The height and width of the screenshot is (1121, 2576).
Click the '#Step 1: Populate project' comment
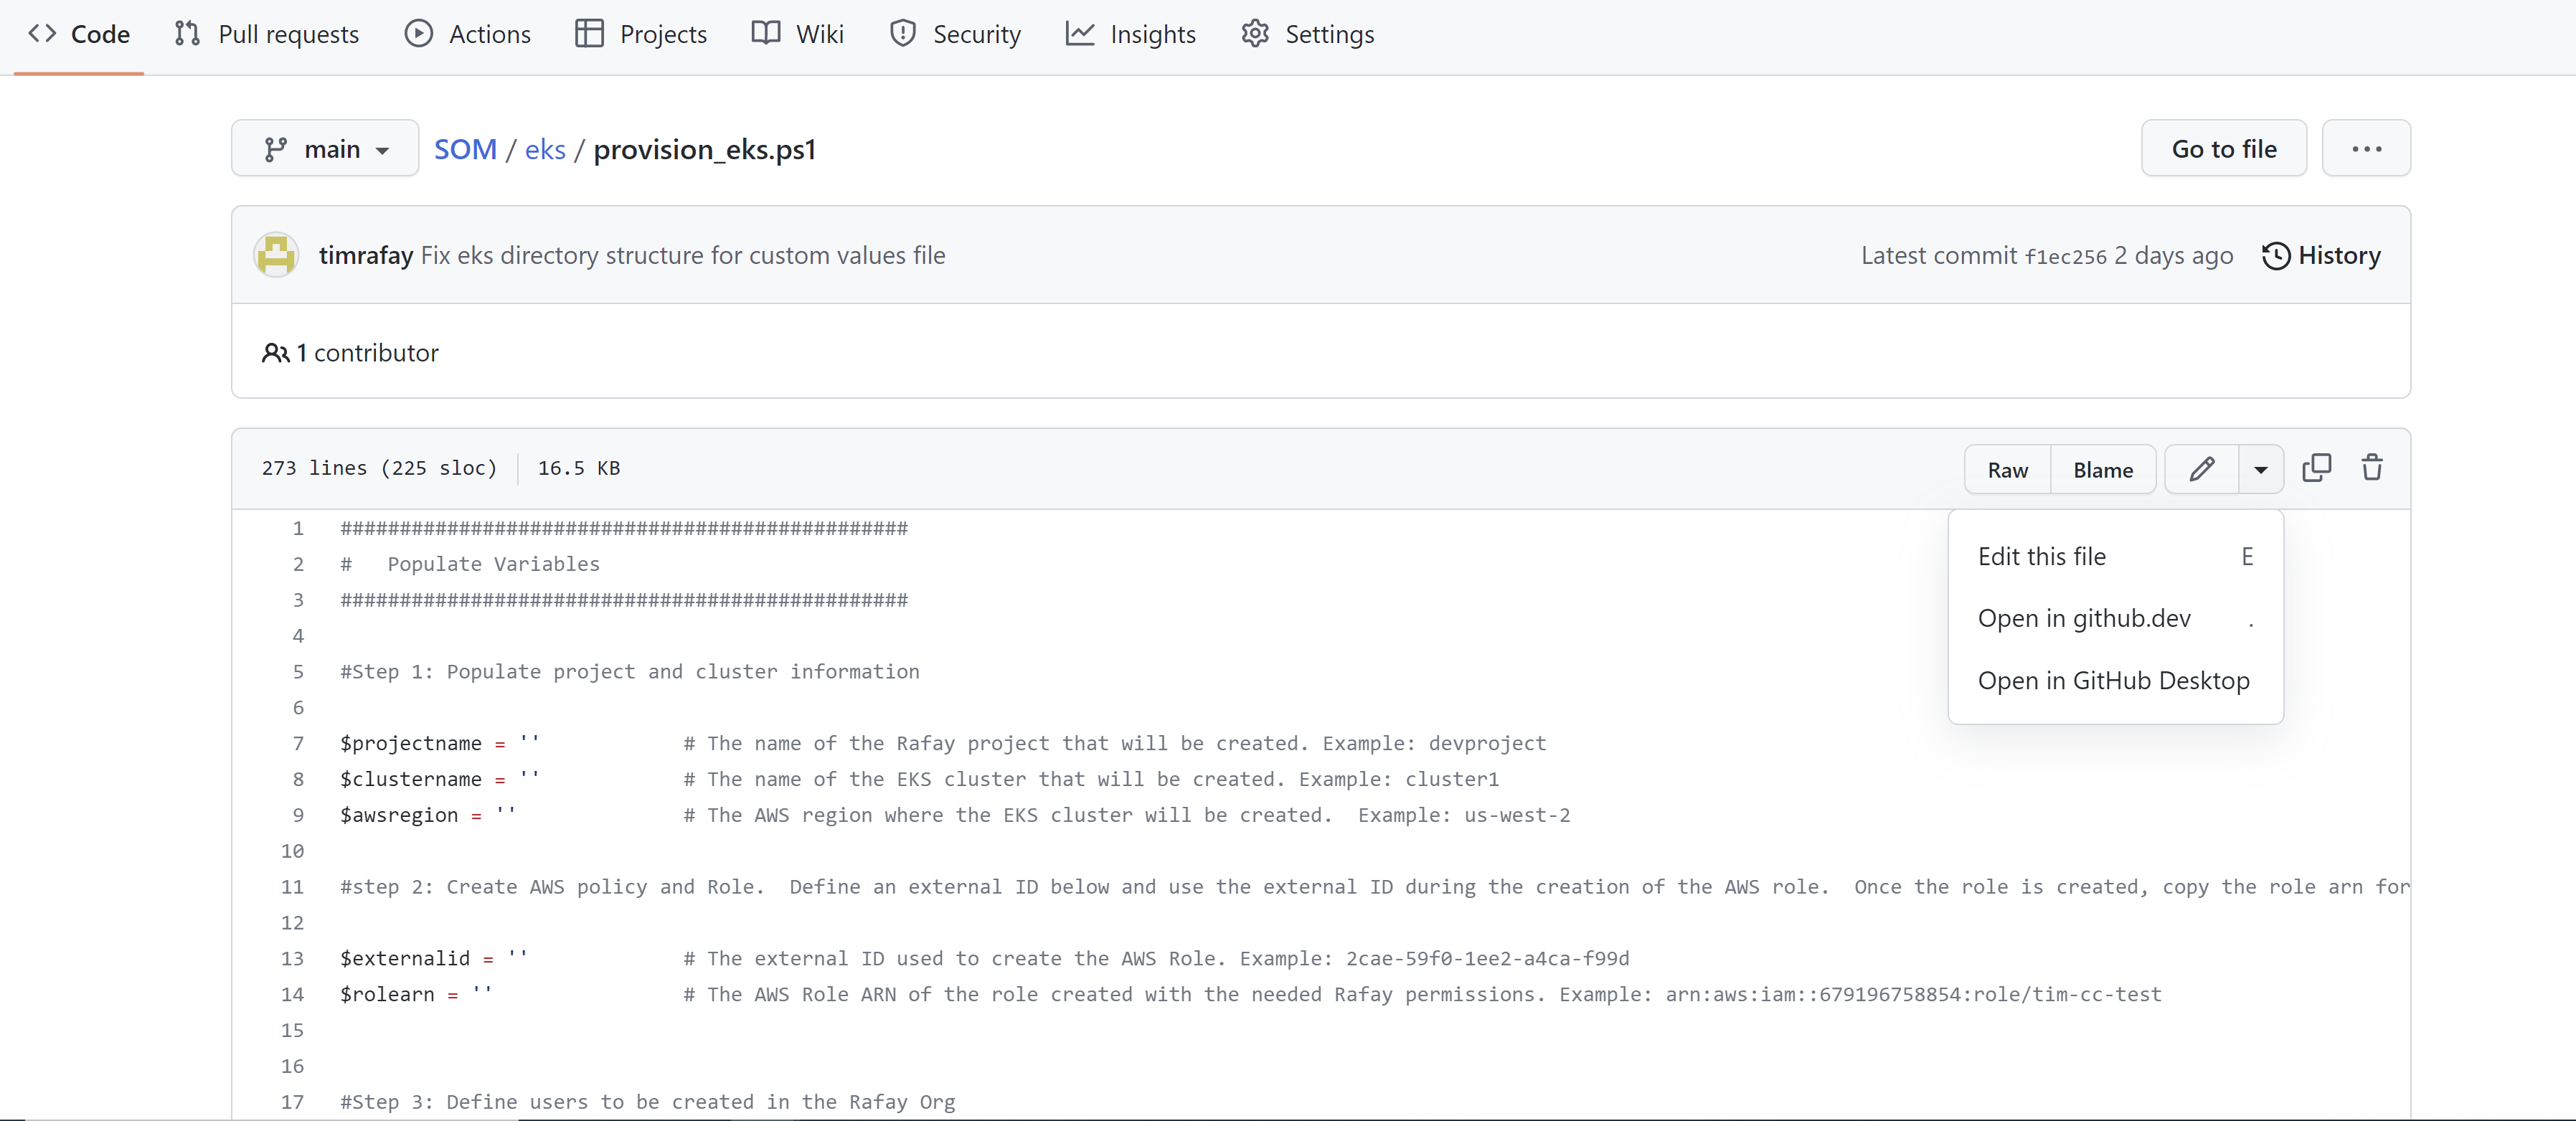(630, 672)
